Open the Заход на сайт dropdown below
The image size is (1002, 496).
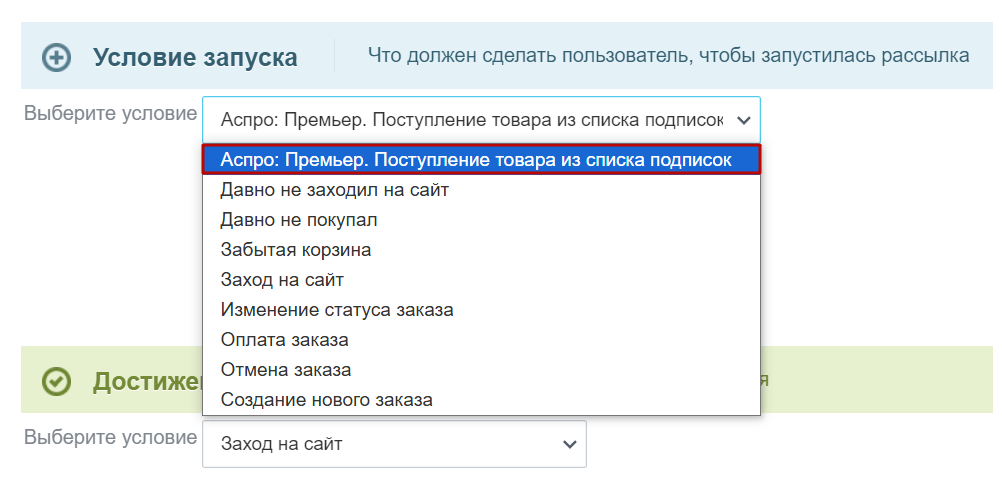coord(394,444)
